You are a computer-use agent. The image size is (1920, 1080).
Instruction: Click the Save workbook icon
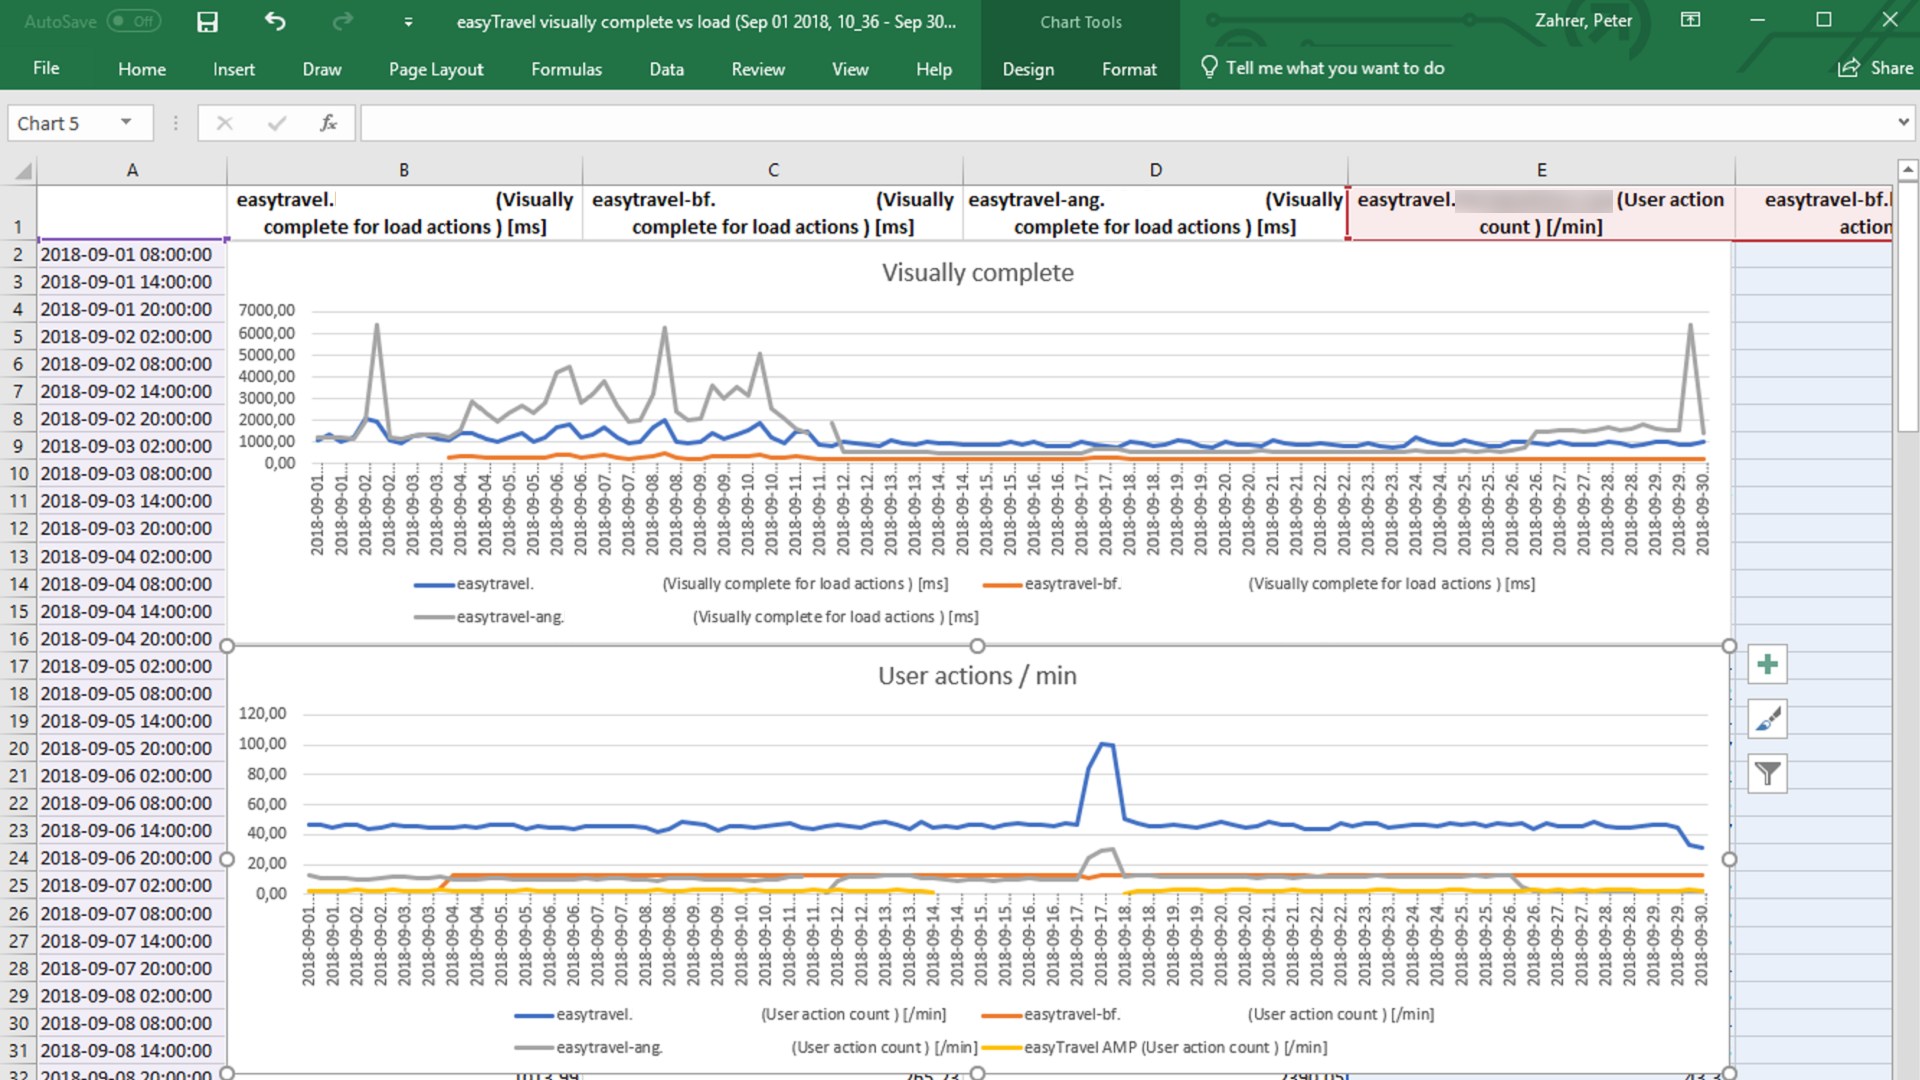tap(206, 21)
